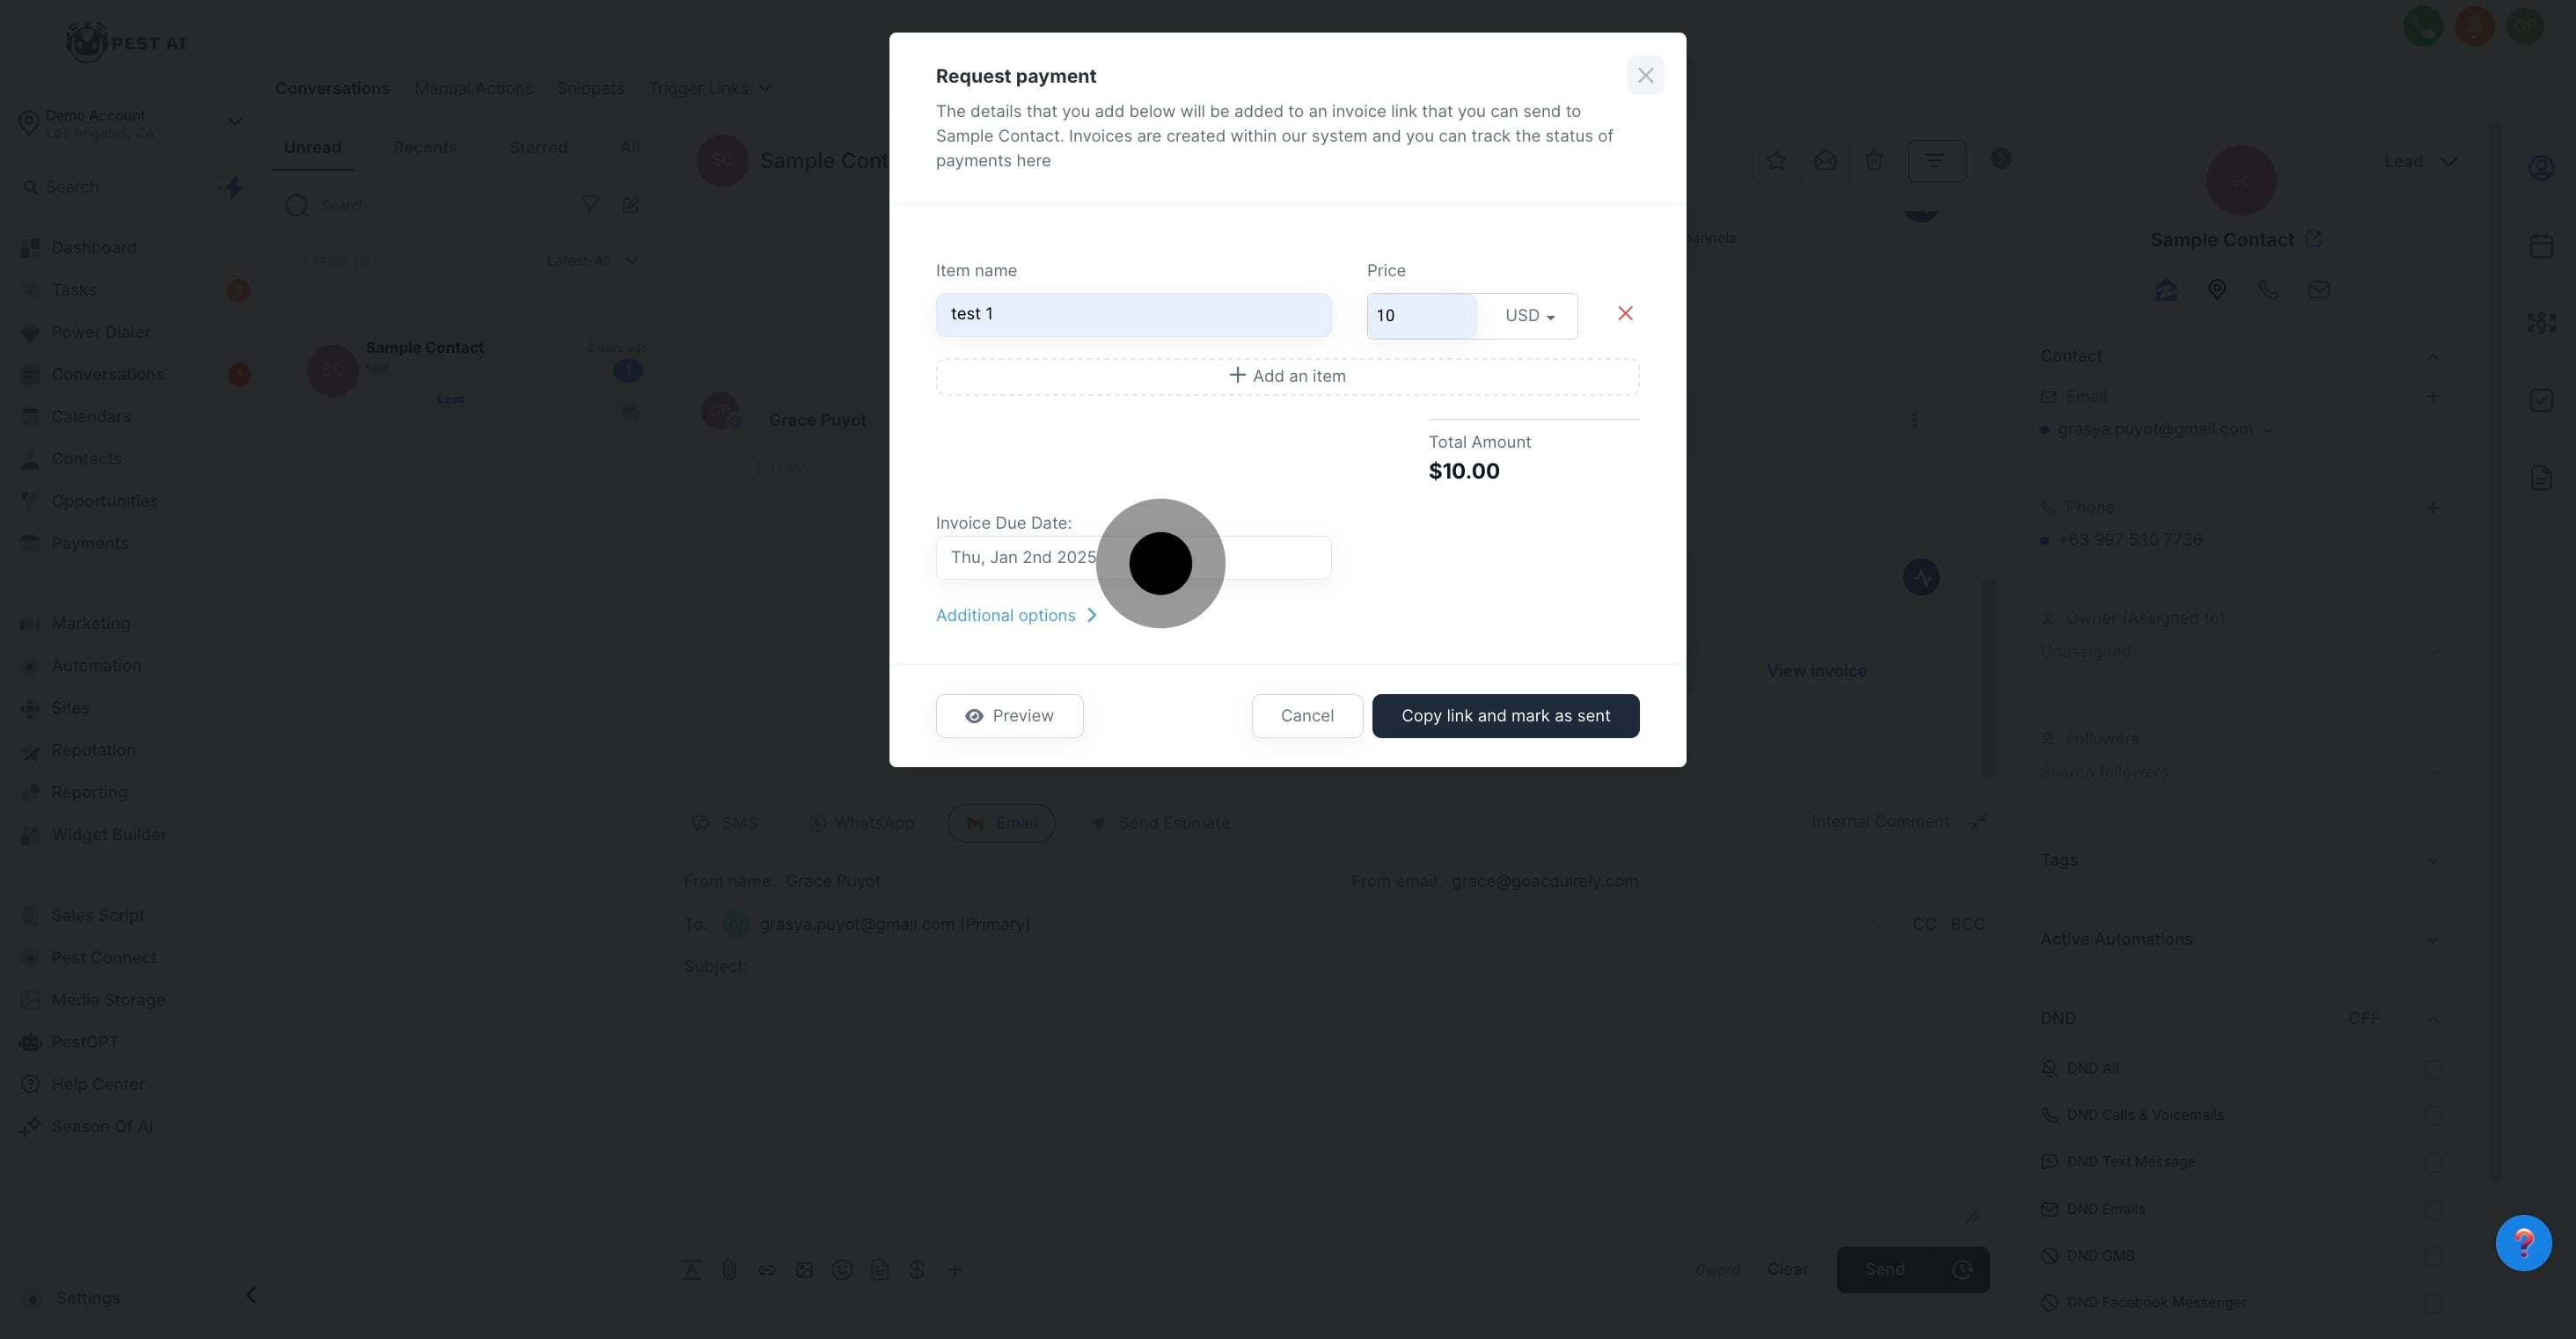Star the Sample Contact conversation
2576x1339 pixels.
[x=1776, y=161]
